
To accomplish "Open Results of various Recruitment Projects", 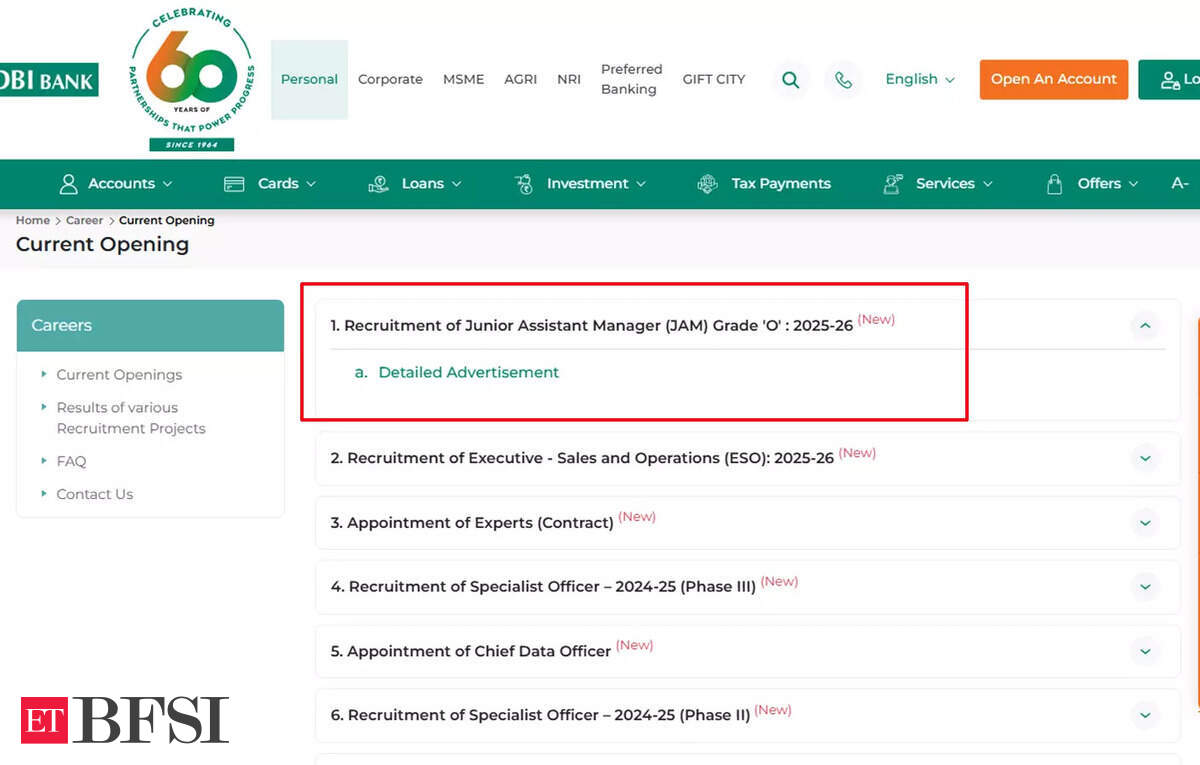I will 130,418.
